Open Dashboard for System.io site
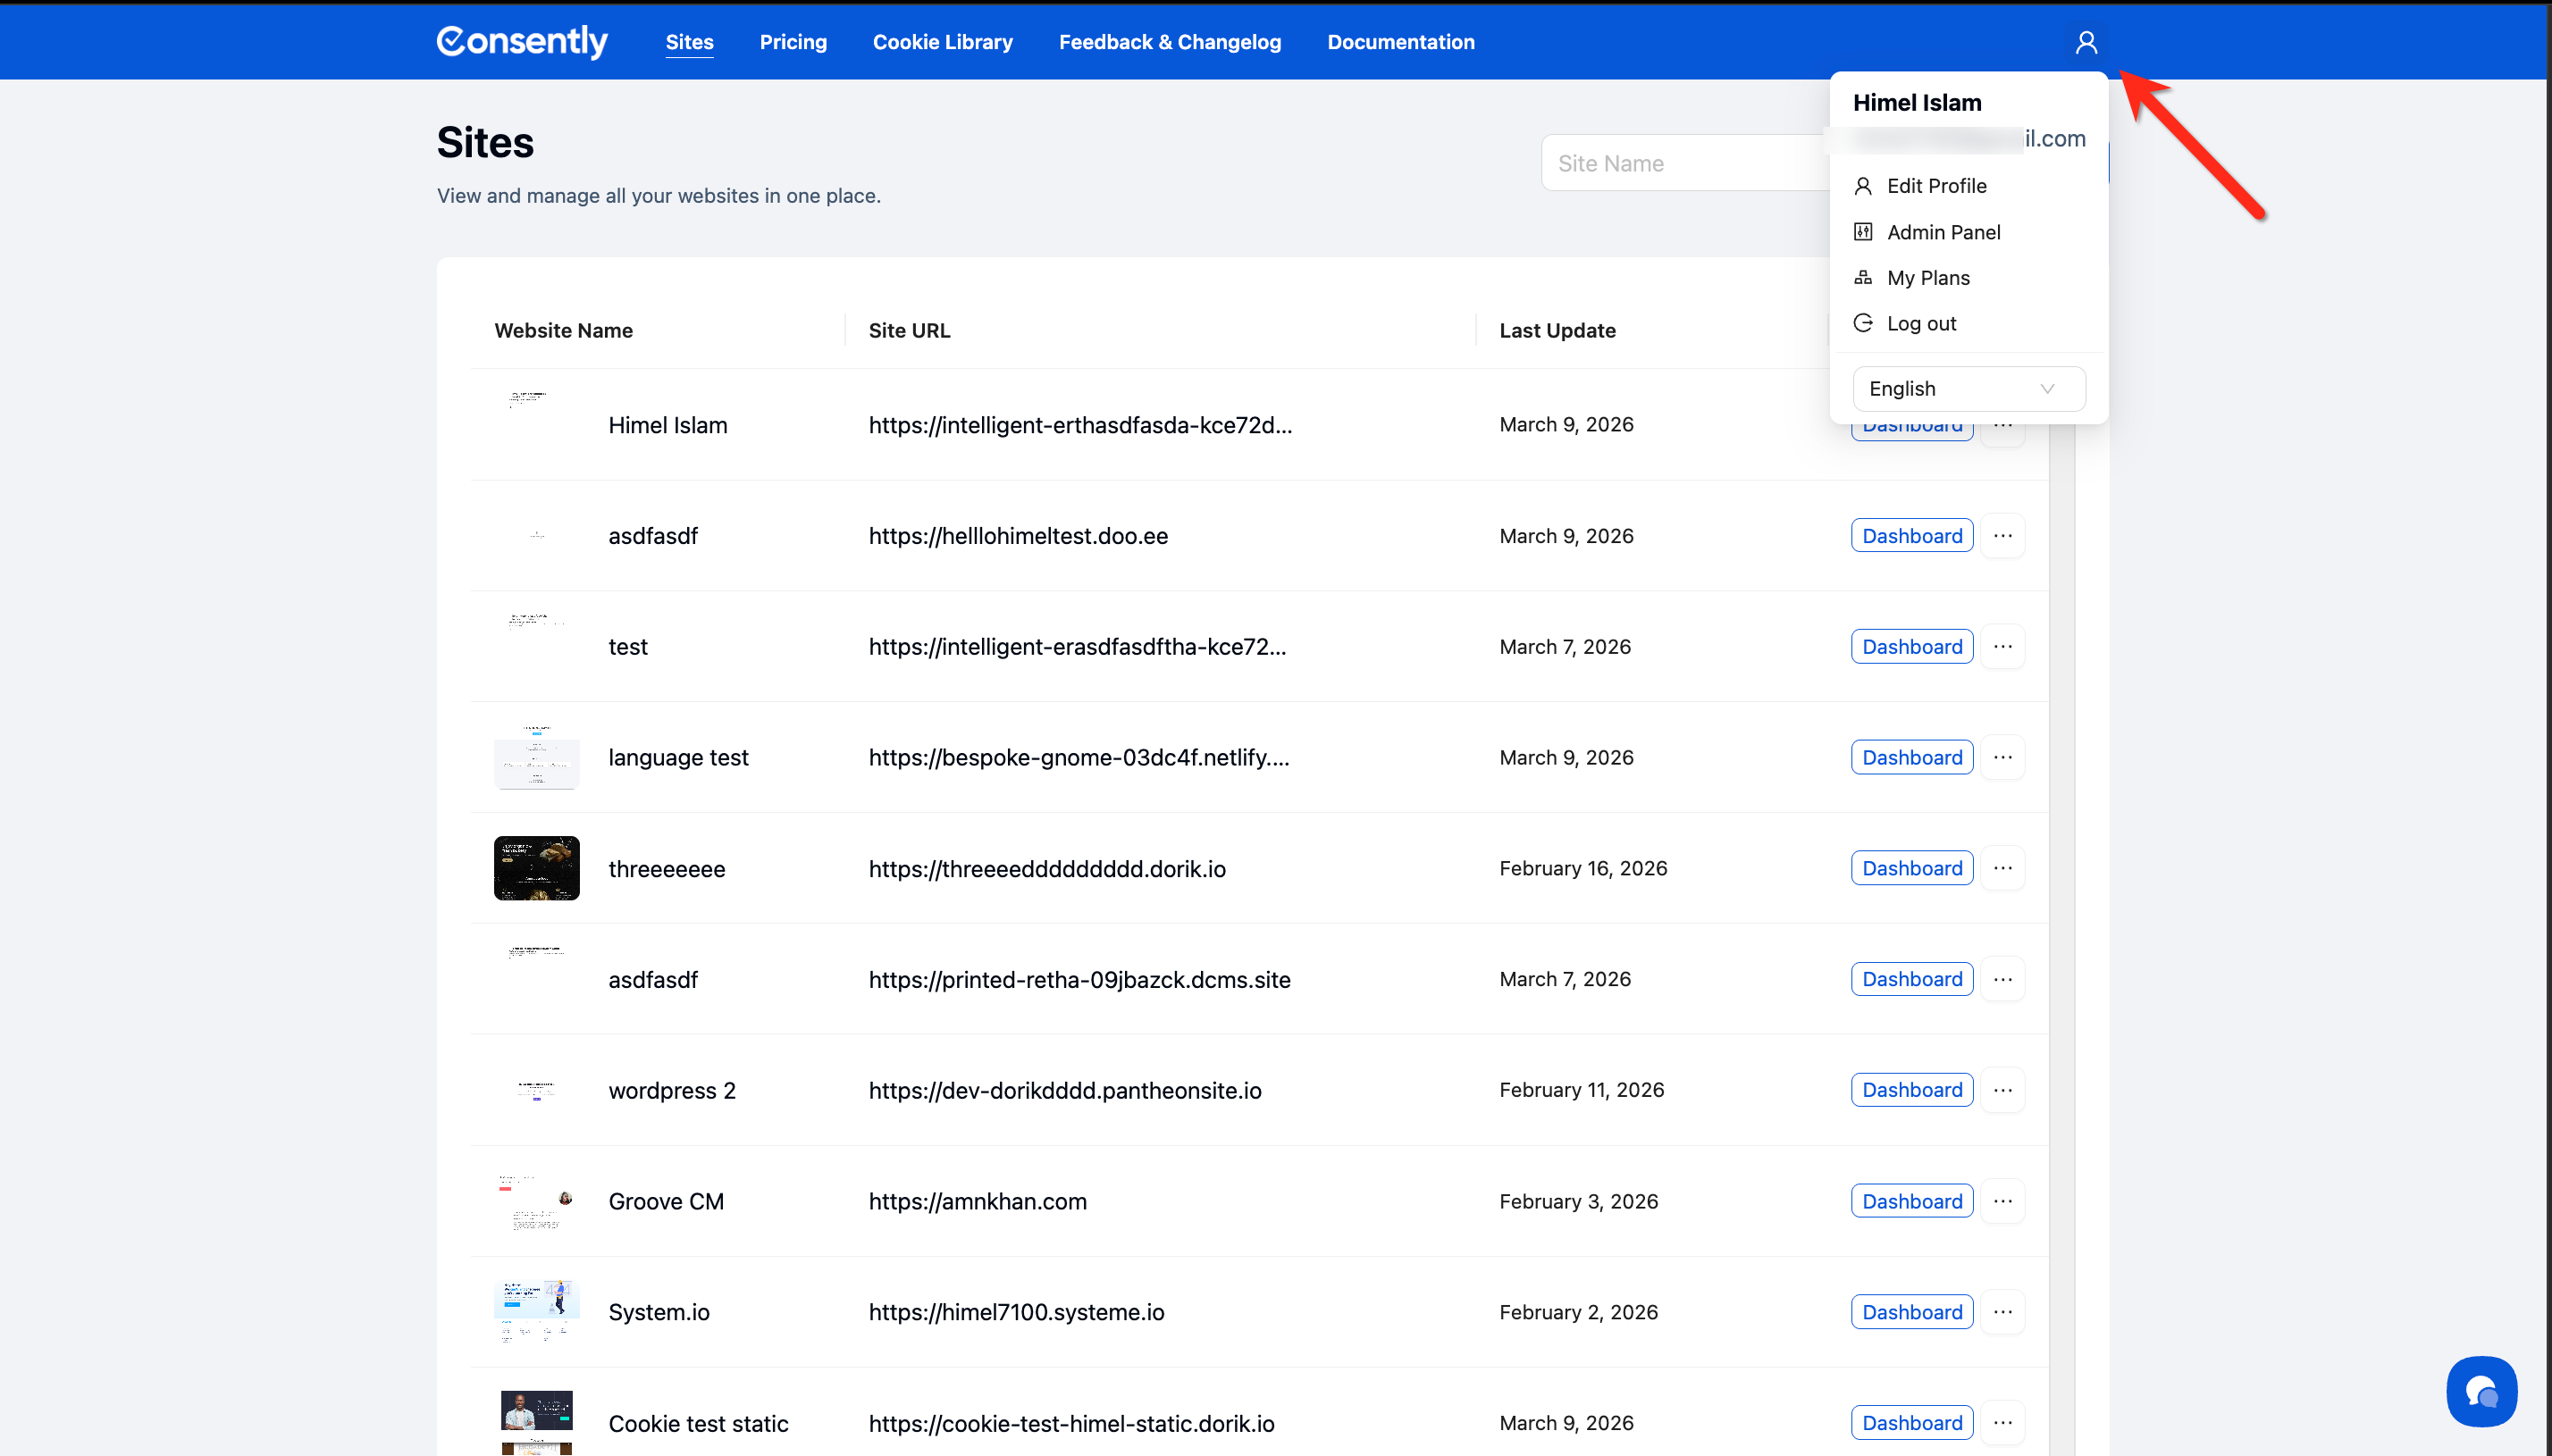This screenshot has width=2552, height=1456. point(1911,1312)
